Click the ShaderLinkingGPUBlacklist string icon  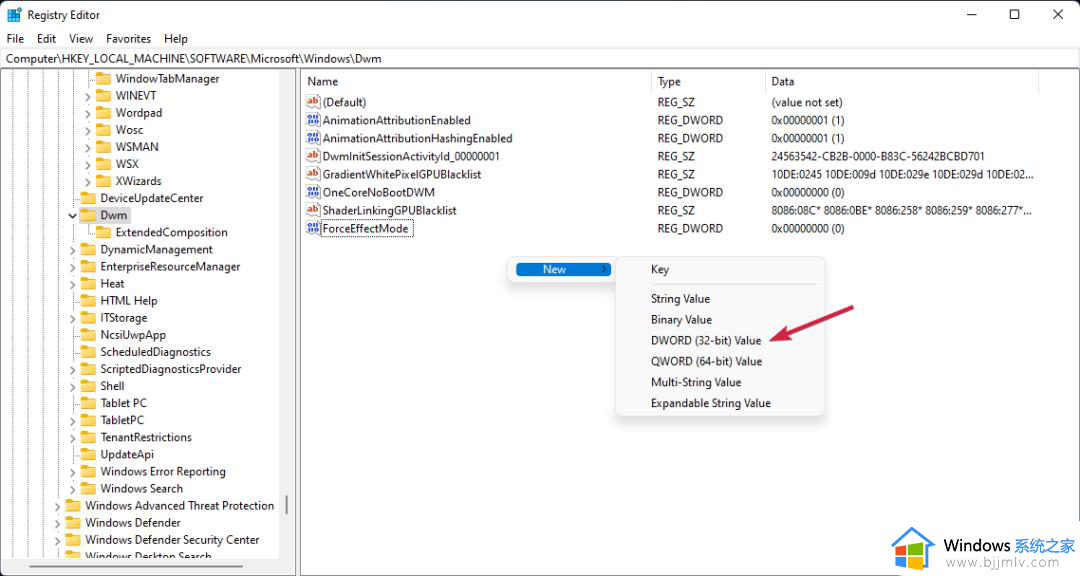coord(313,210)
